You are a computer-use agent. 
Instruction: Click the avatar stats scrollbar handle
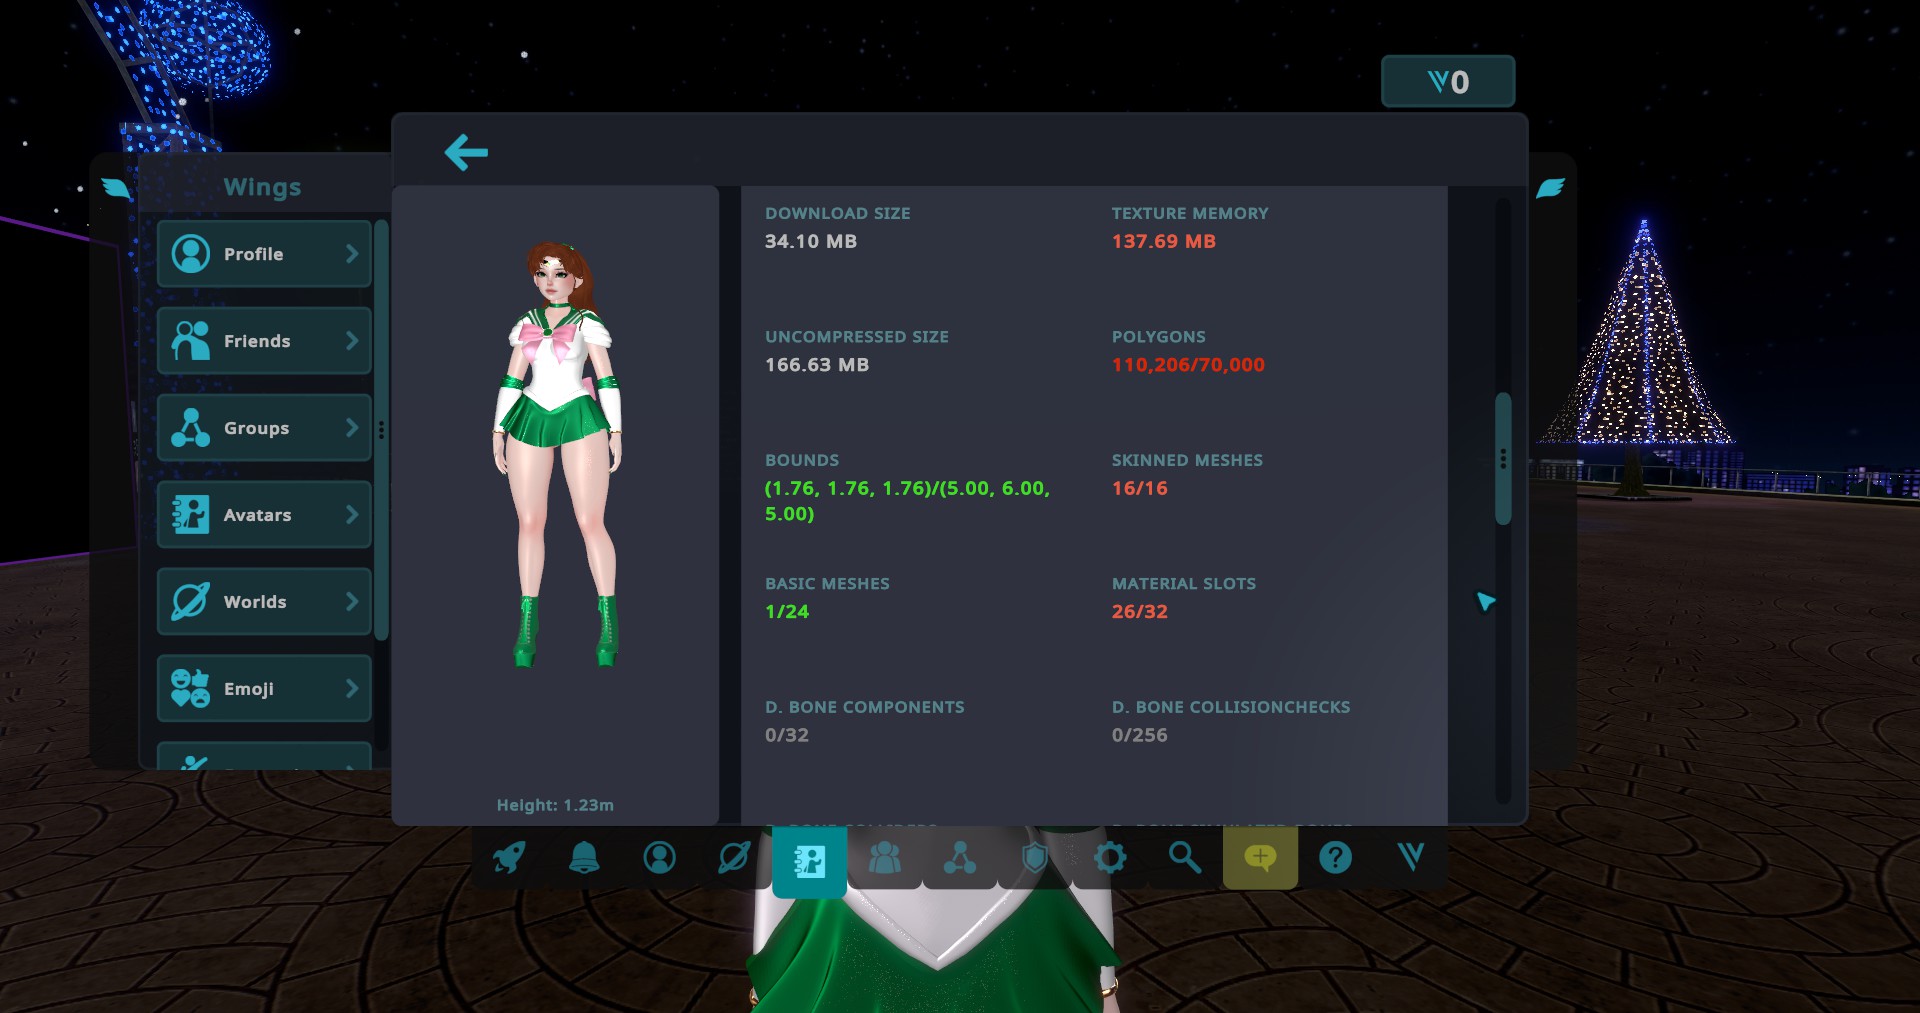pos(1502,459)
